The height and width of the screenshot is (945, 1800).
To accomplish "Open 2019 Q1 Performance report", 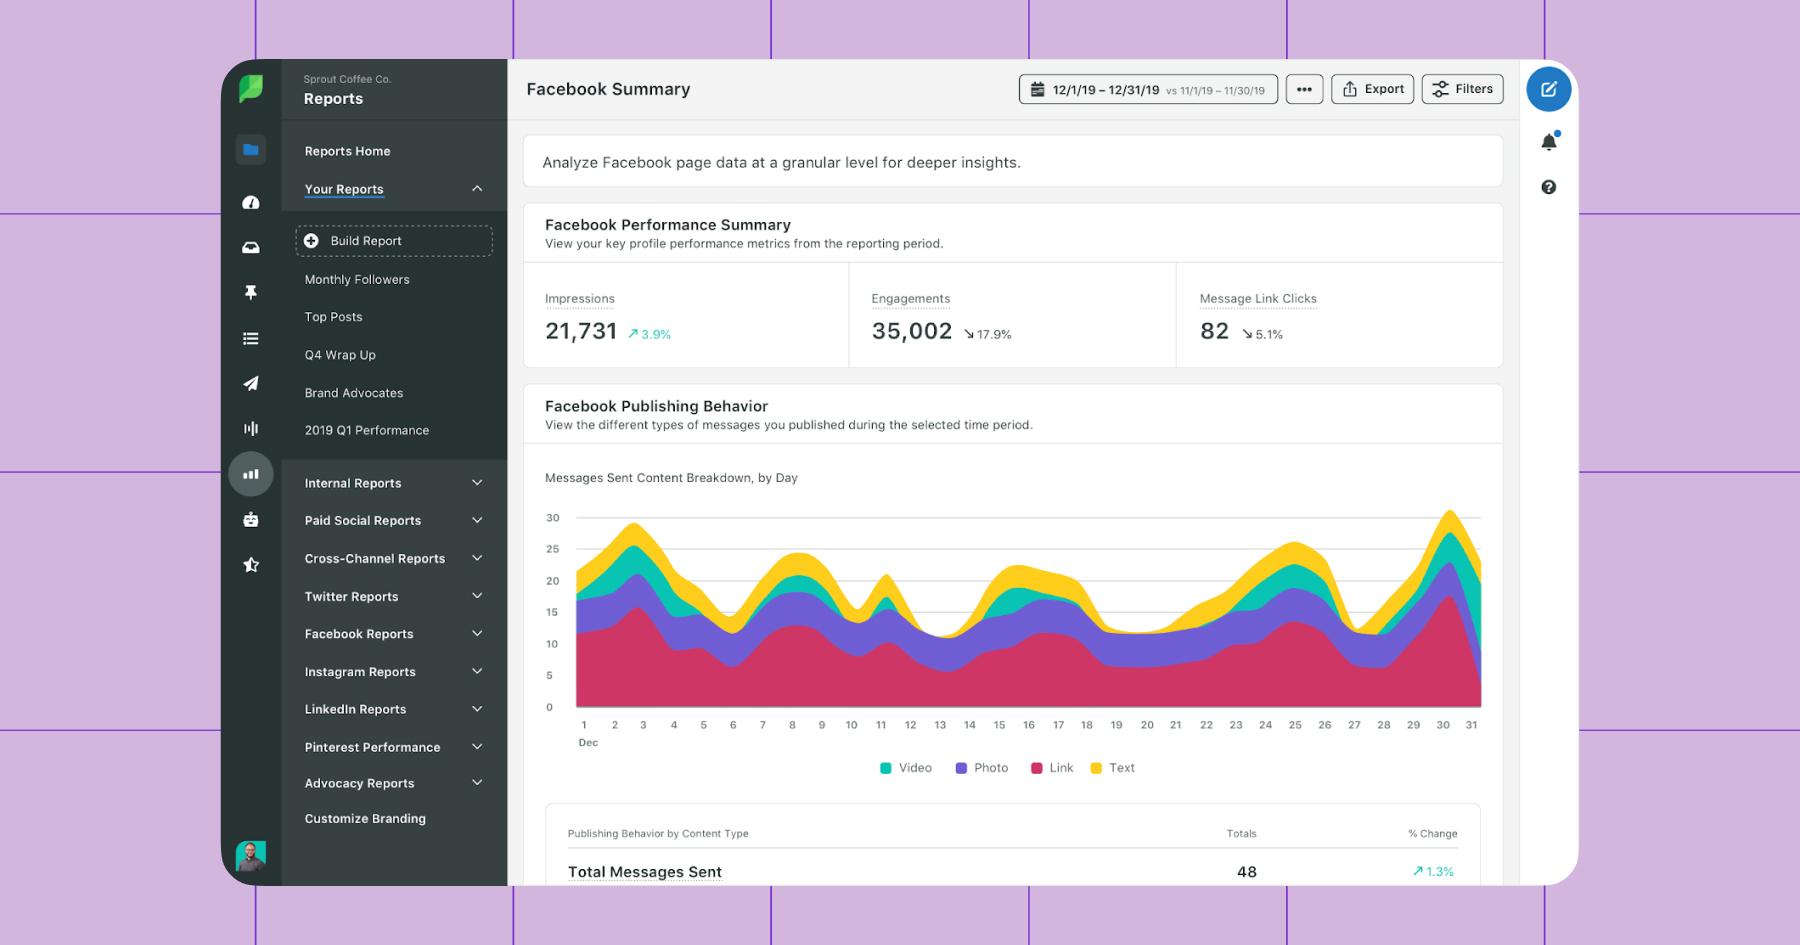I will tap(366, 430).
